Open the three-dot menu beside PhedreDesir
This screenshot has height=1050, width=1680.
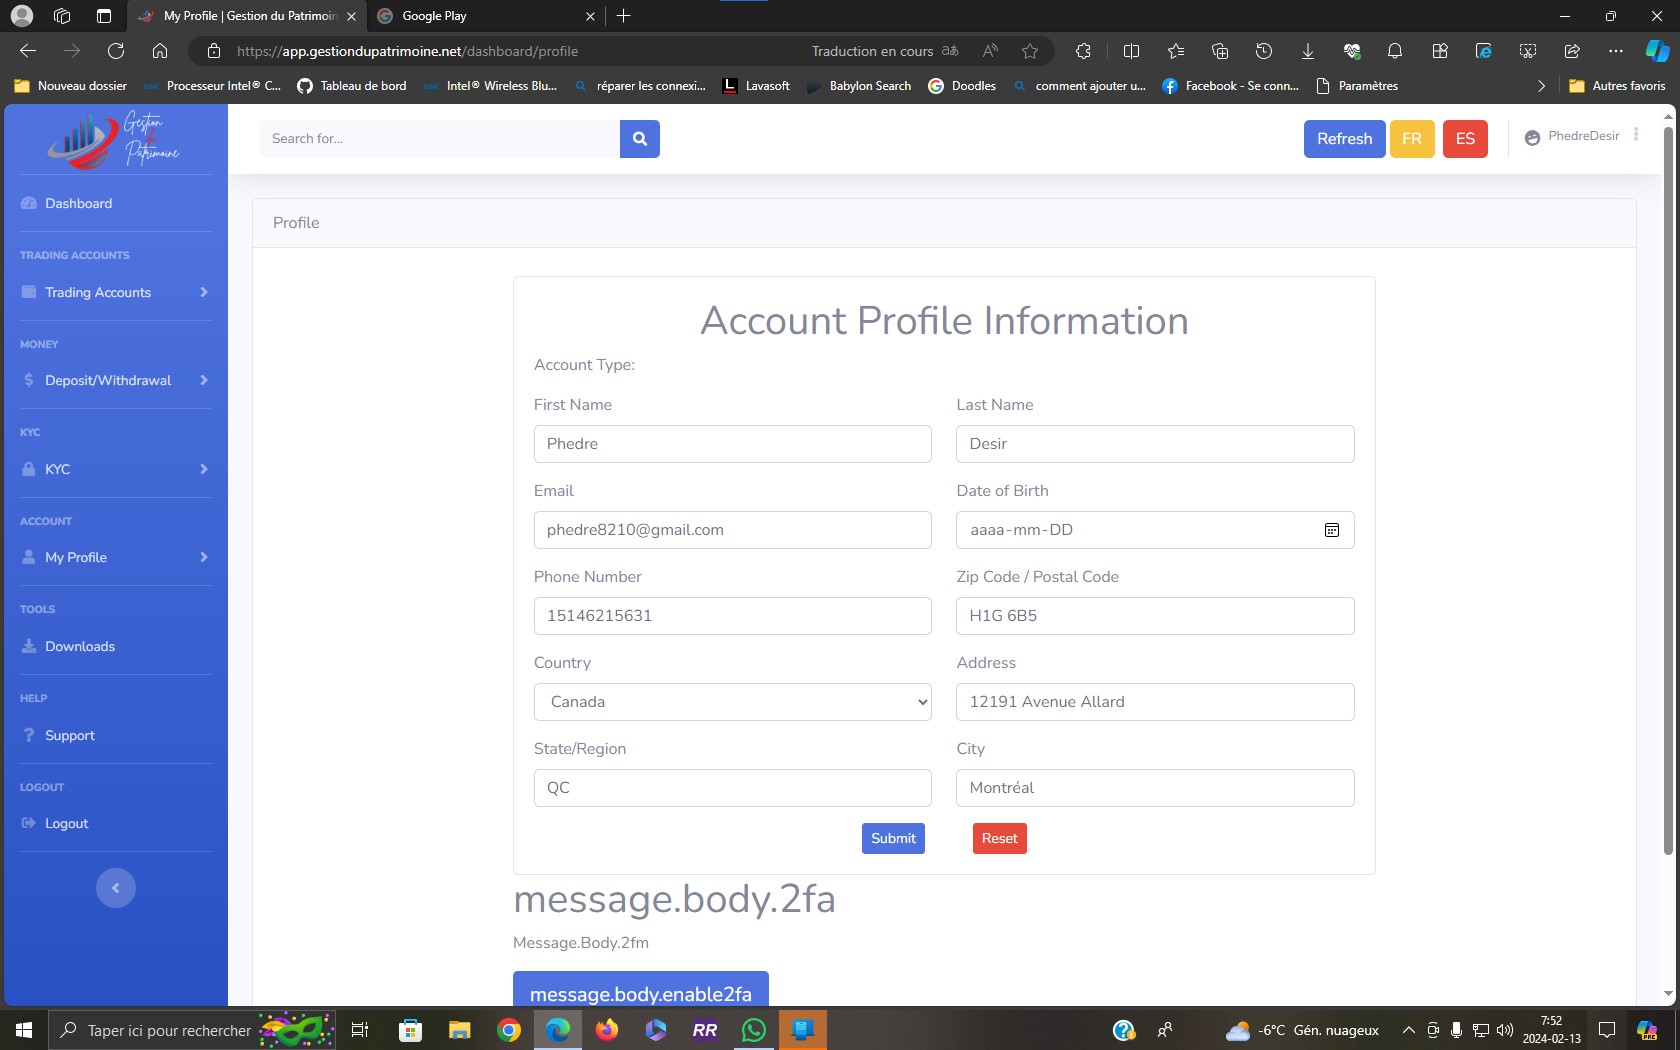point(1636,135)
